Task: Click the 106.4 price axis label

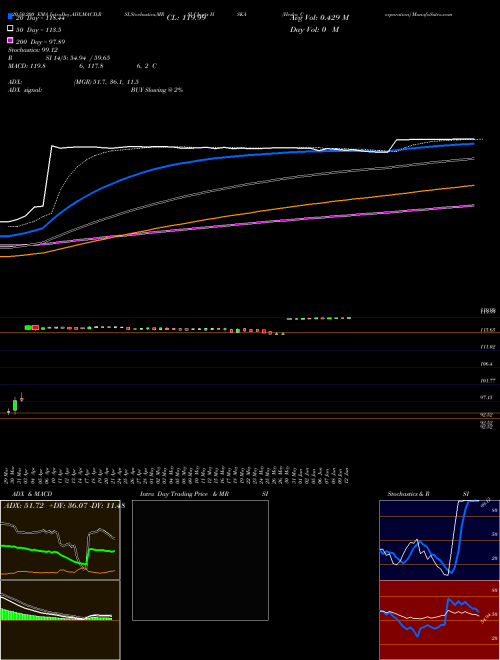Action: (487, 364)
